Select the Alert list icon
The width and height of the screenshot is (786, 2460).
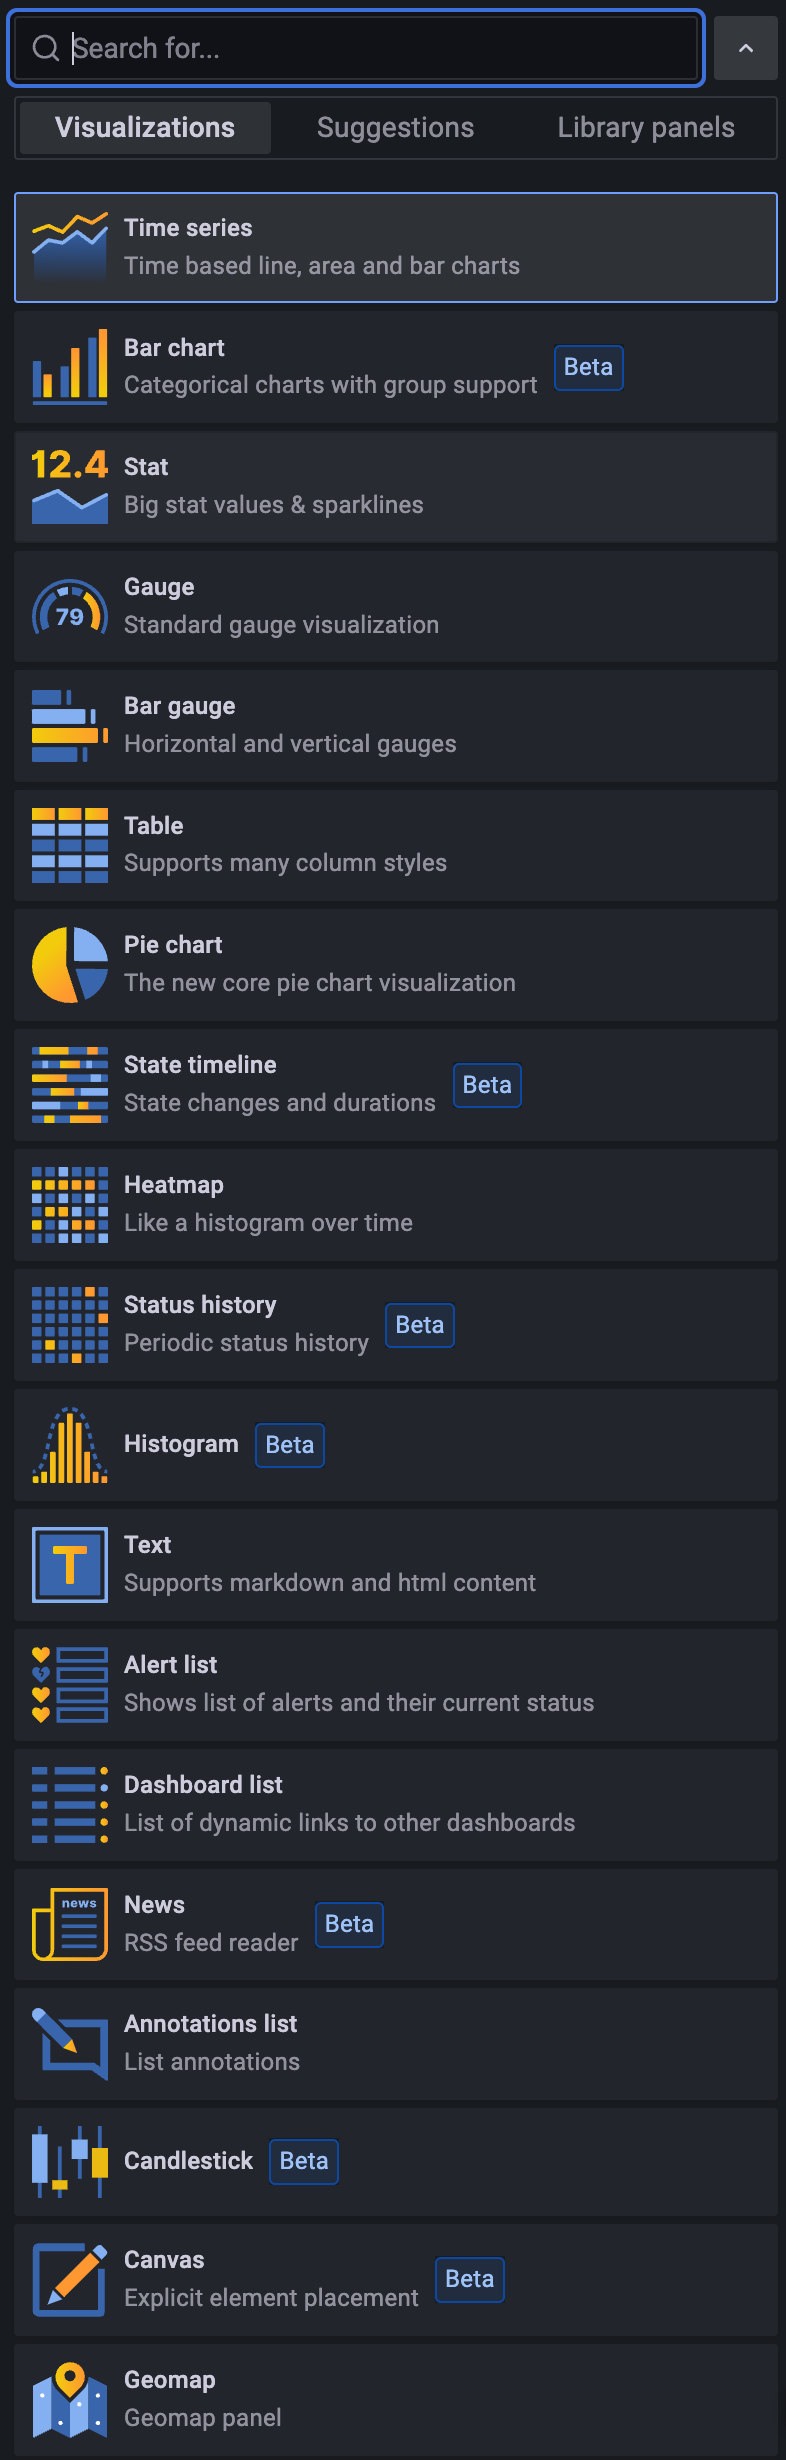click(x=70, y=1685)
